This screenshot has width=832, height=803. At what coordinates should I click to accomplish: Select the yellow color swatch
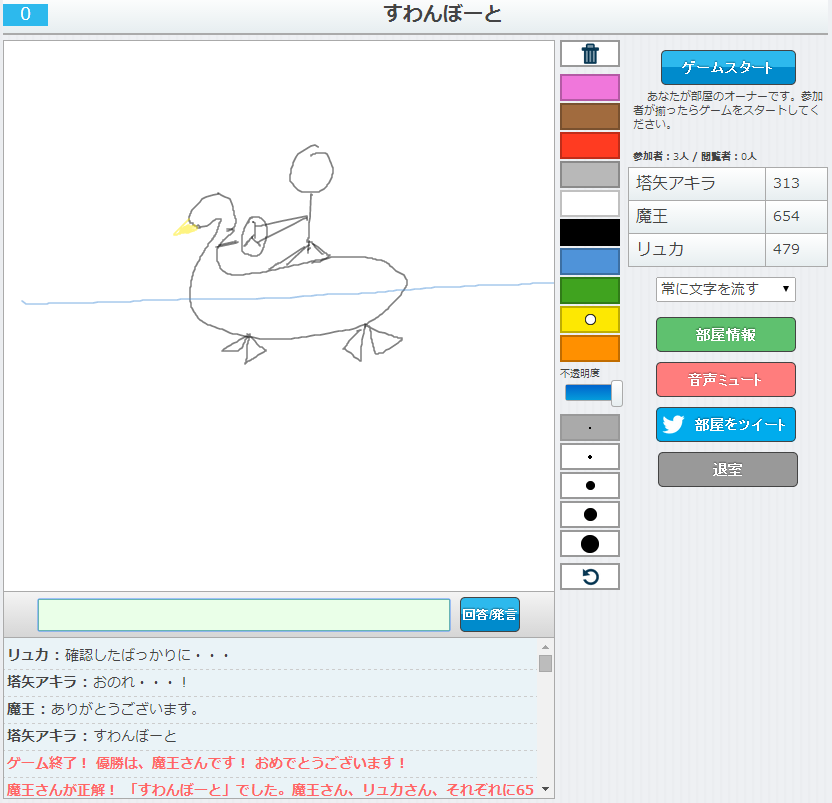pyautogui.click(x=590, y=320)
